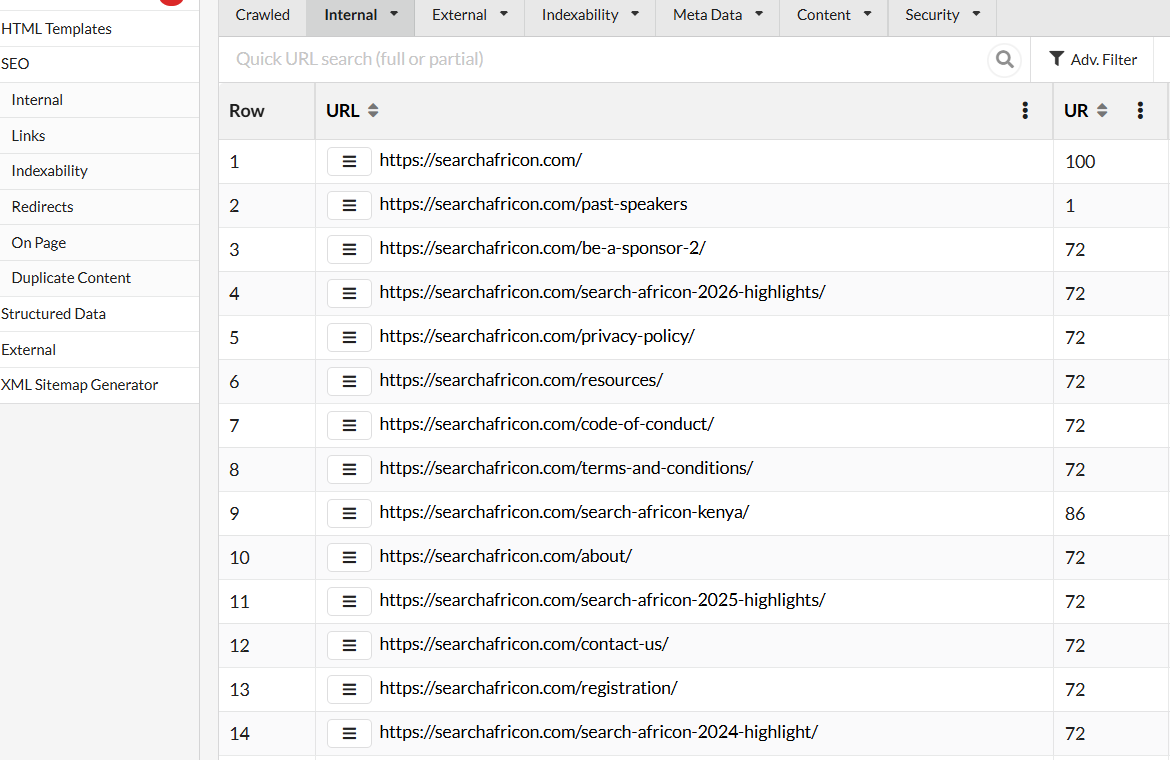Expand the External tab dropdown arrow

504,14
